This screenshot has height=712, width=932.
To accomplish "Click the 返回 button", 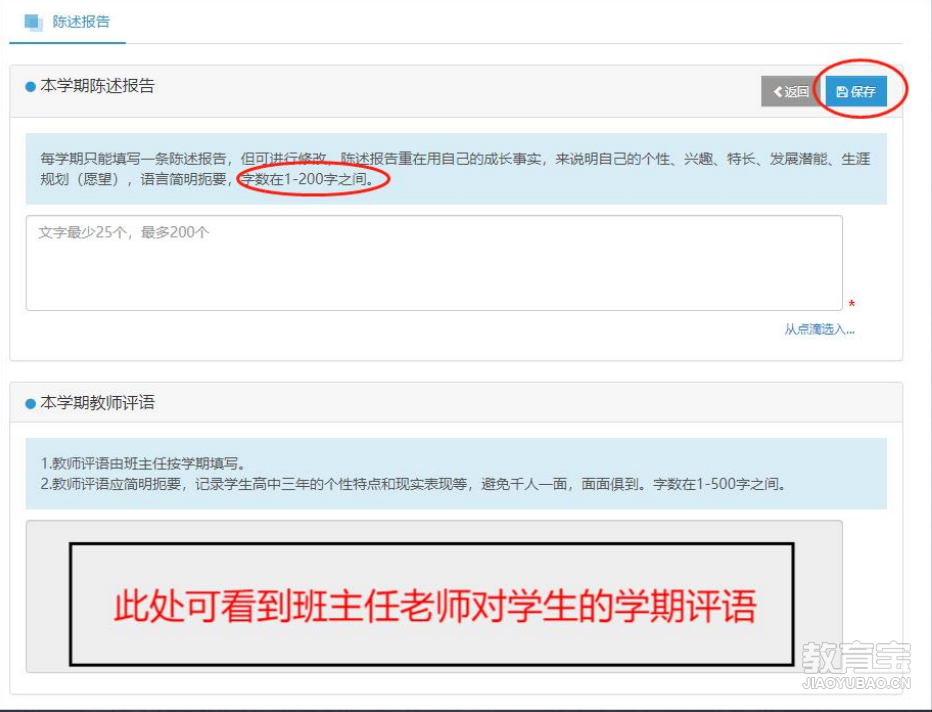I will (x=791, y=92).
